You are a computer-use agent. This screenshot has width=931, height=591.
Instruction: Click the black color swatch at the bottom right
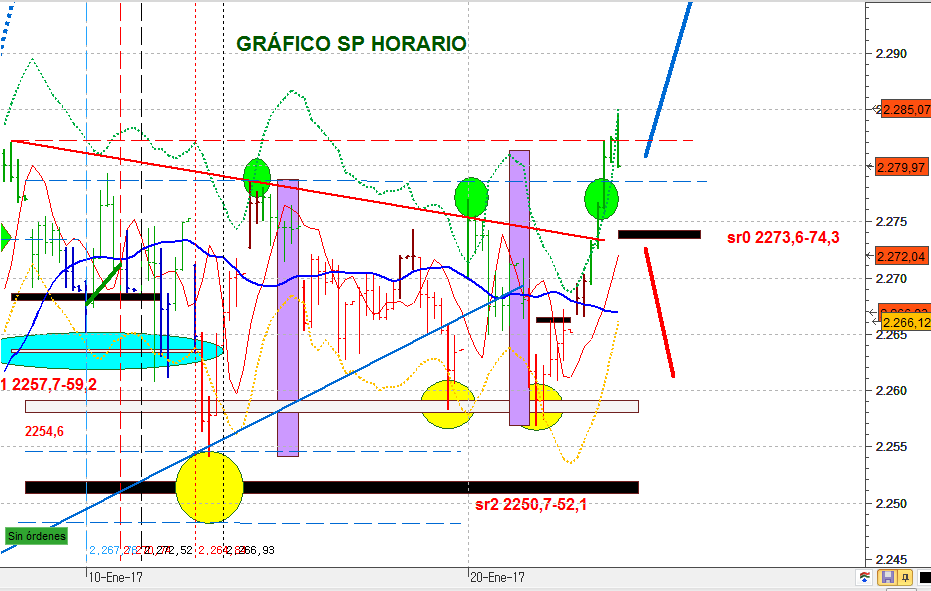coord(924,577)
